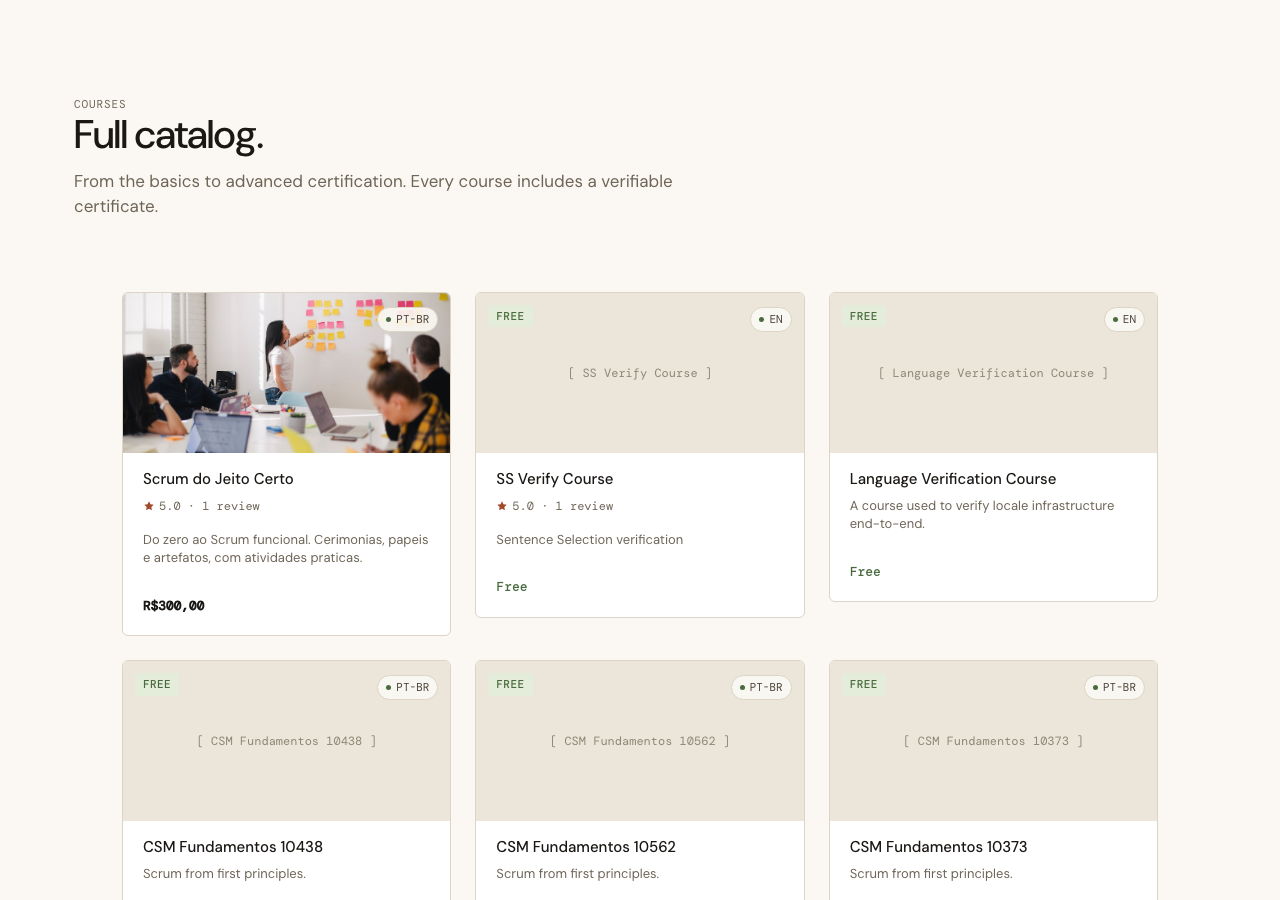Click 'Scrum from first principles.' under CSM Fundamentos 10438

pyautogui.click(x=224, y=874)
